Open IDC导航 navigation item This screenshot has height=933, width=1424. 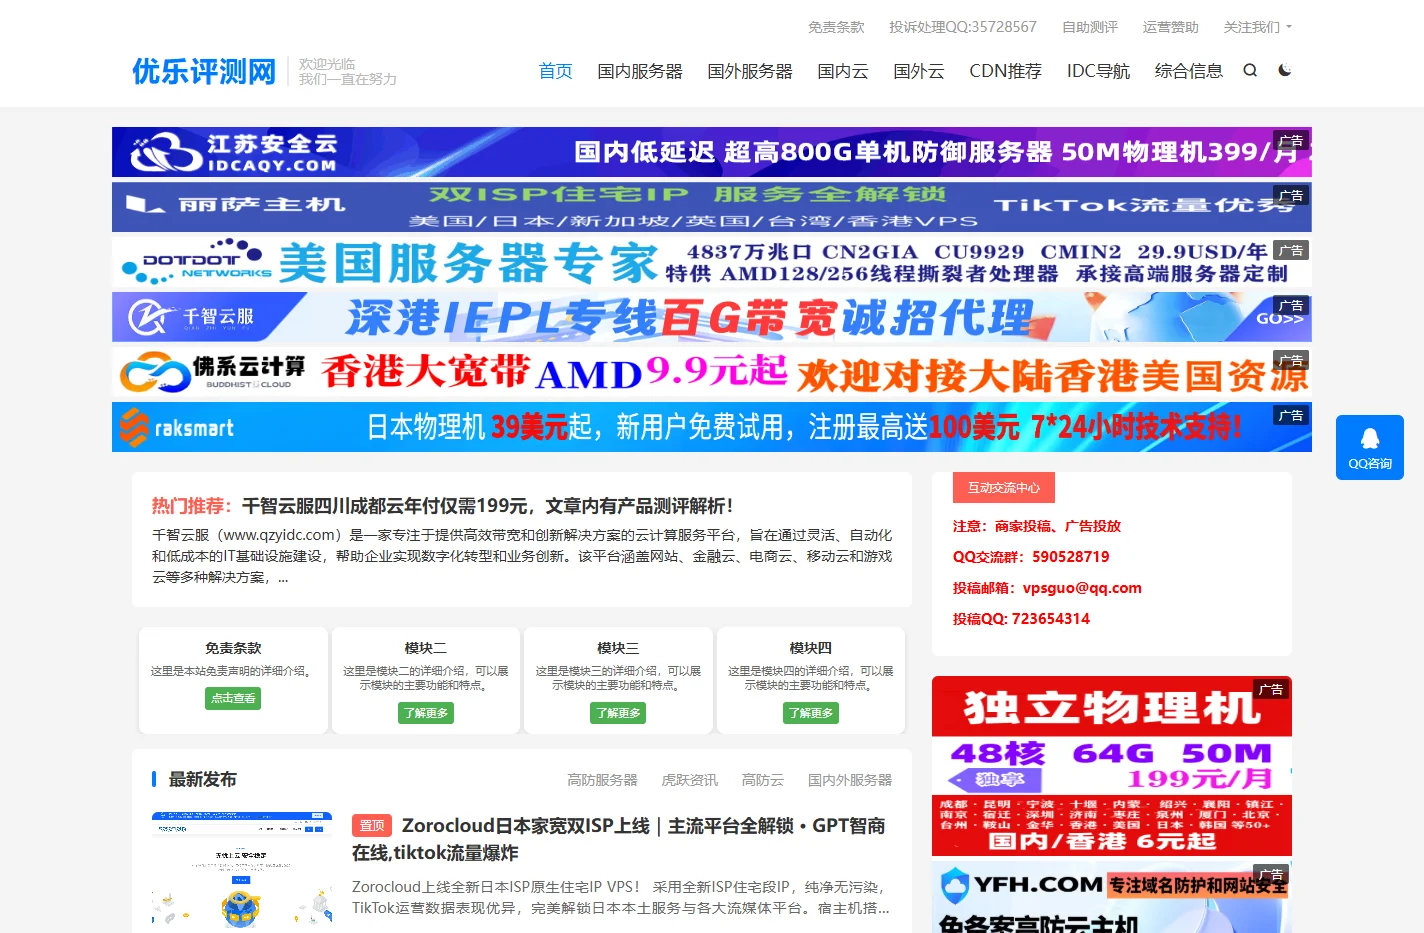tap(1098, 71)
